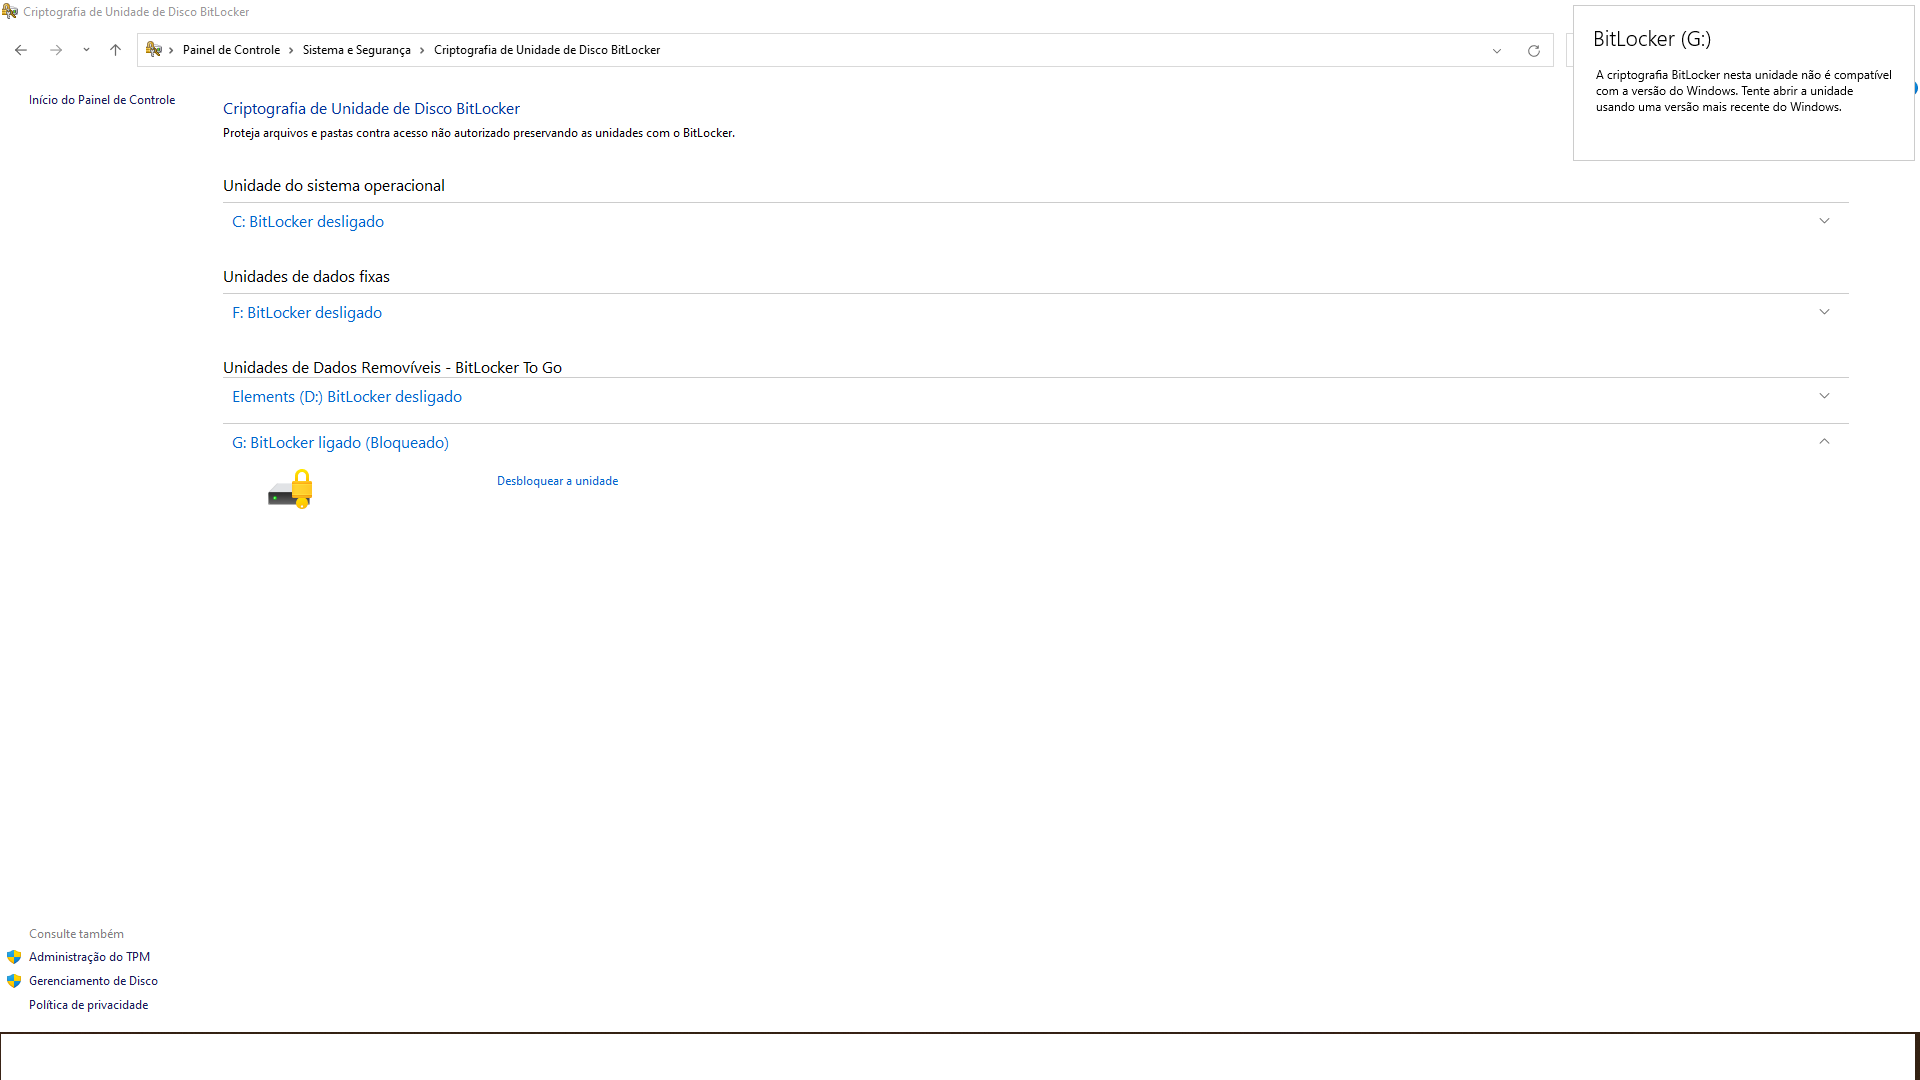Screen dimensions: 1920x1080
Task: Open Sistema e Segurança breadcrumb
Action: (357, 50)
